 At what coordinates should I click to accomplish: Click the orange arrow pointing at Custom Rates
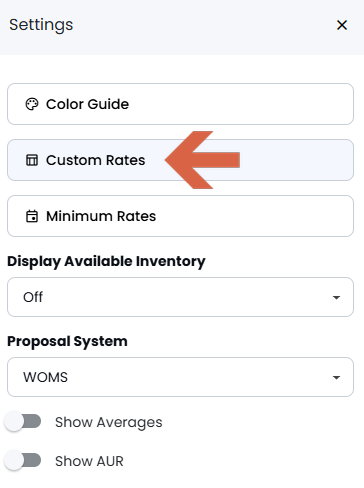(x=202, y=160)
